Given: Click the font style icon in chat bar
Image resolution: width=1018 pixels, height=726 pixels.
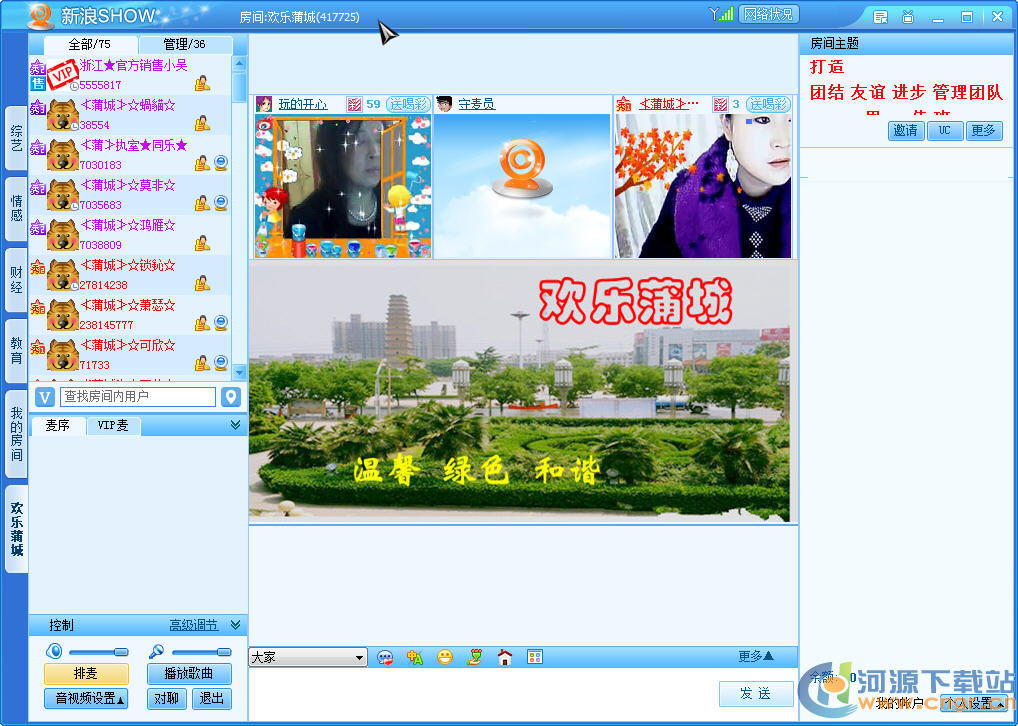Looking at the screenshot, I should point(414,657).
